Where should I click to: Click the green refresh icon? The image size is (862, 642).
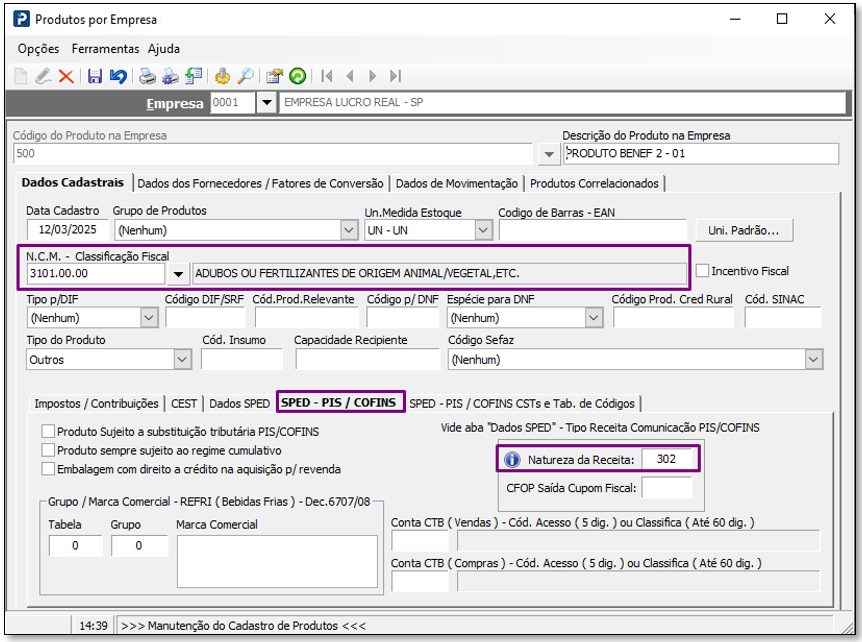[x=297, y=76]
